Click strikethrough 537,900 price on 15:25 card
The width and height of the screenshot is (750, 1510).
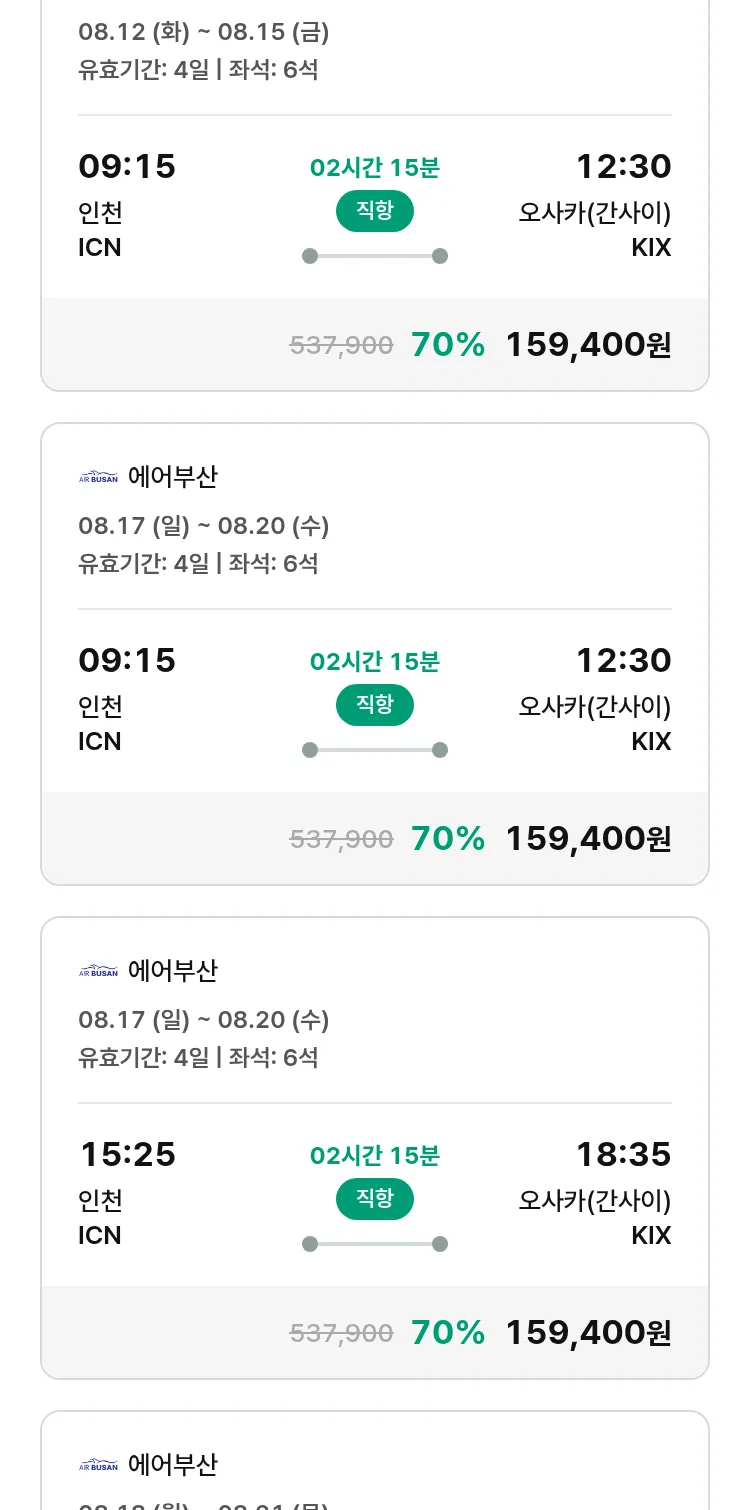[341, 1333]
